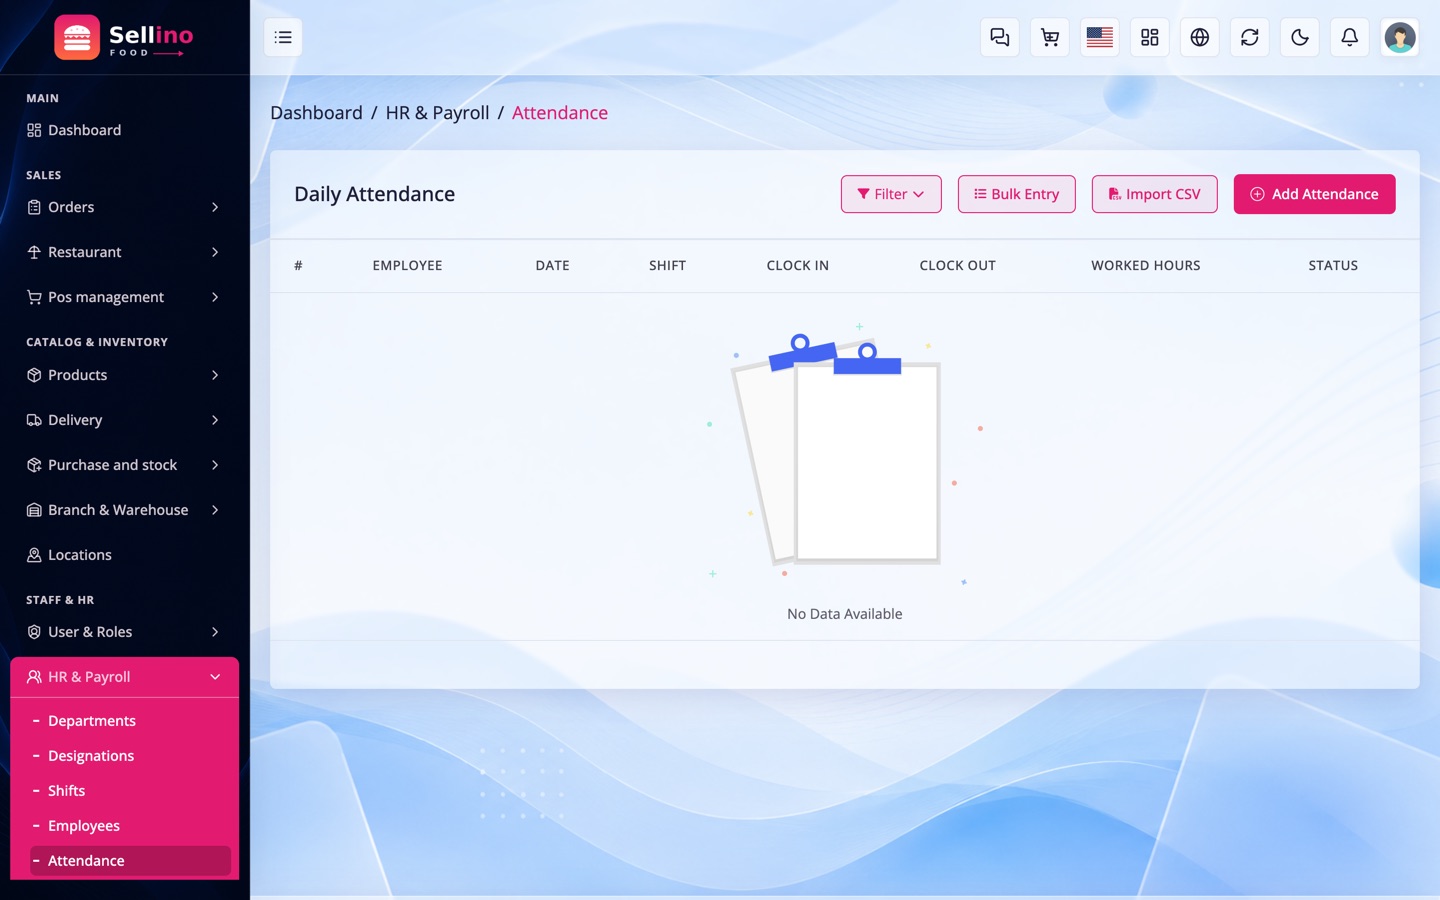Click Dashboard in the breadcrumb
Image resolution: width=1440 pixels, height=900 pixels.
click(316, 113)
